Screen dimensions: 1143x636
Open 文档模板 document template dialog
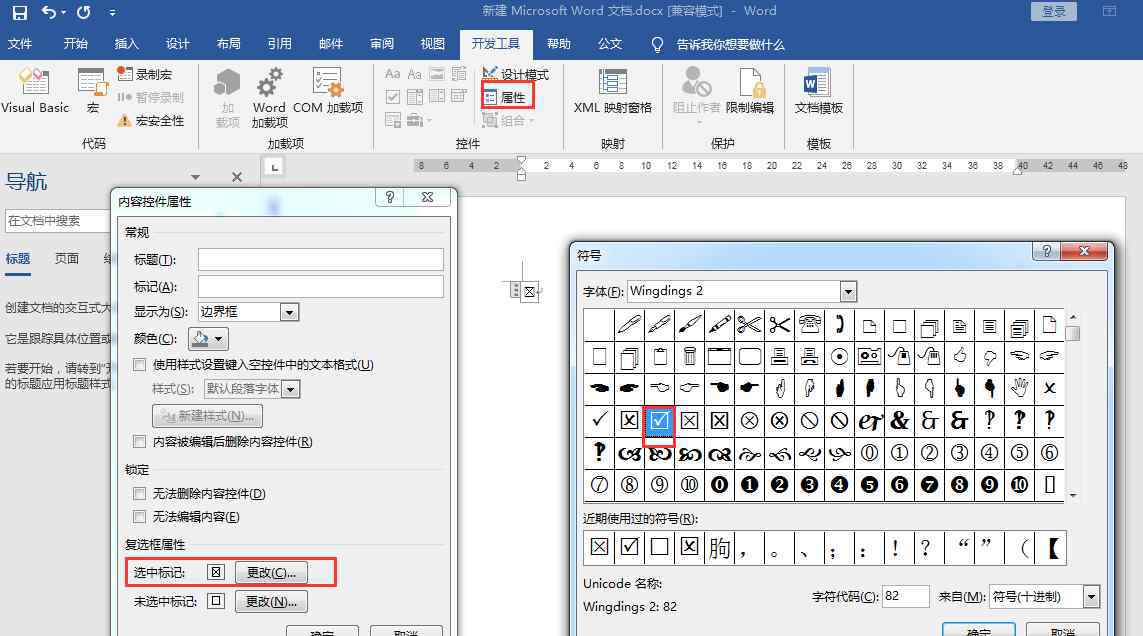[x=818, y=90]
